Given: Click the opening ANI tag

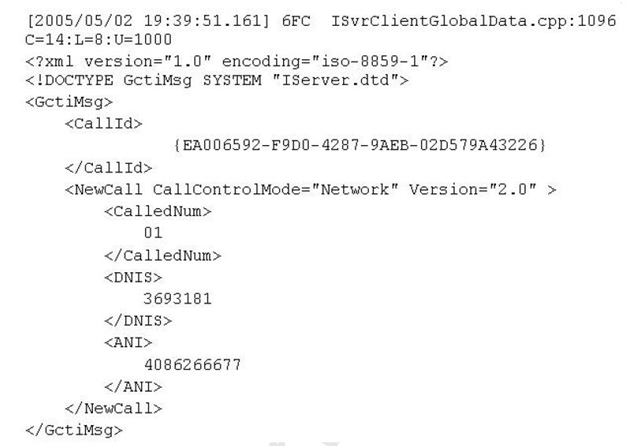Looking at the screenshot, I should pyautogui.click(x=128, y=343).
